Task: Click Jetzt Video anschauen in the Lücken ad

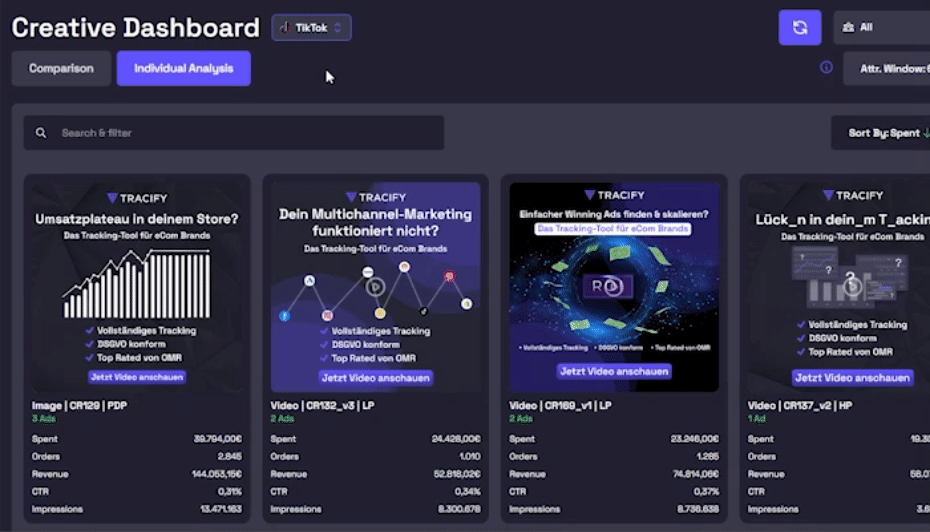Action: coord(852,378)
